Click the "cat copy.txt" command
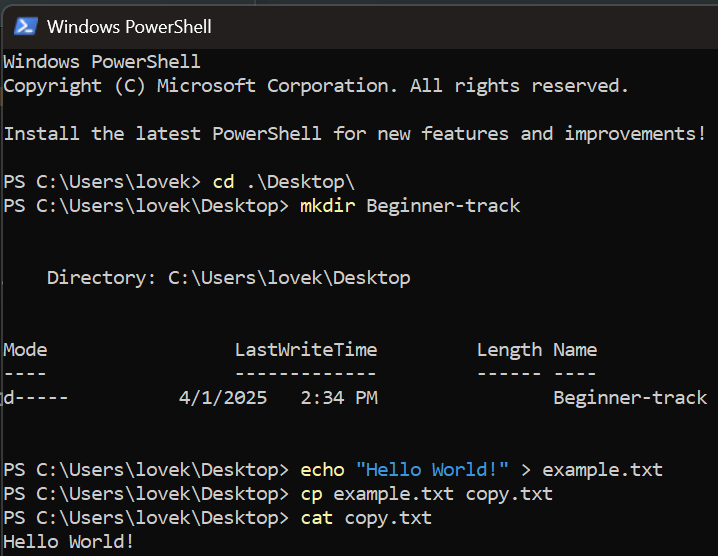The height and width of the screenshot is (556, 718). pos(366,518)
